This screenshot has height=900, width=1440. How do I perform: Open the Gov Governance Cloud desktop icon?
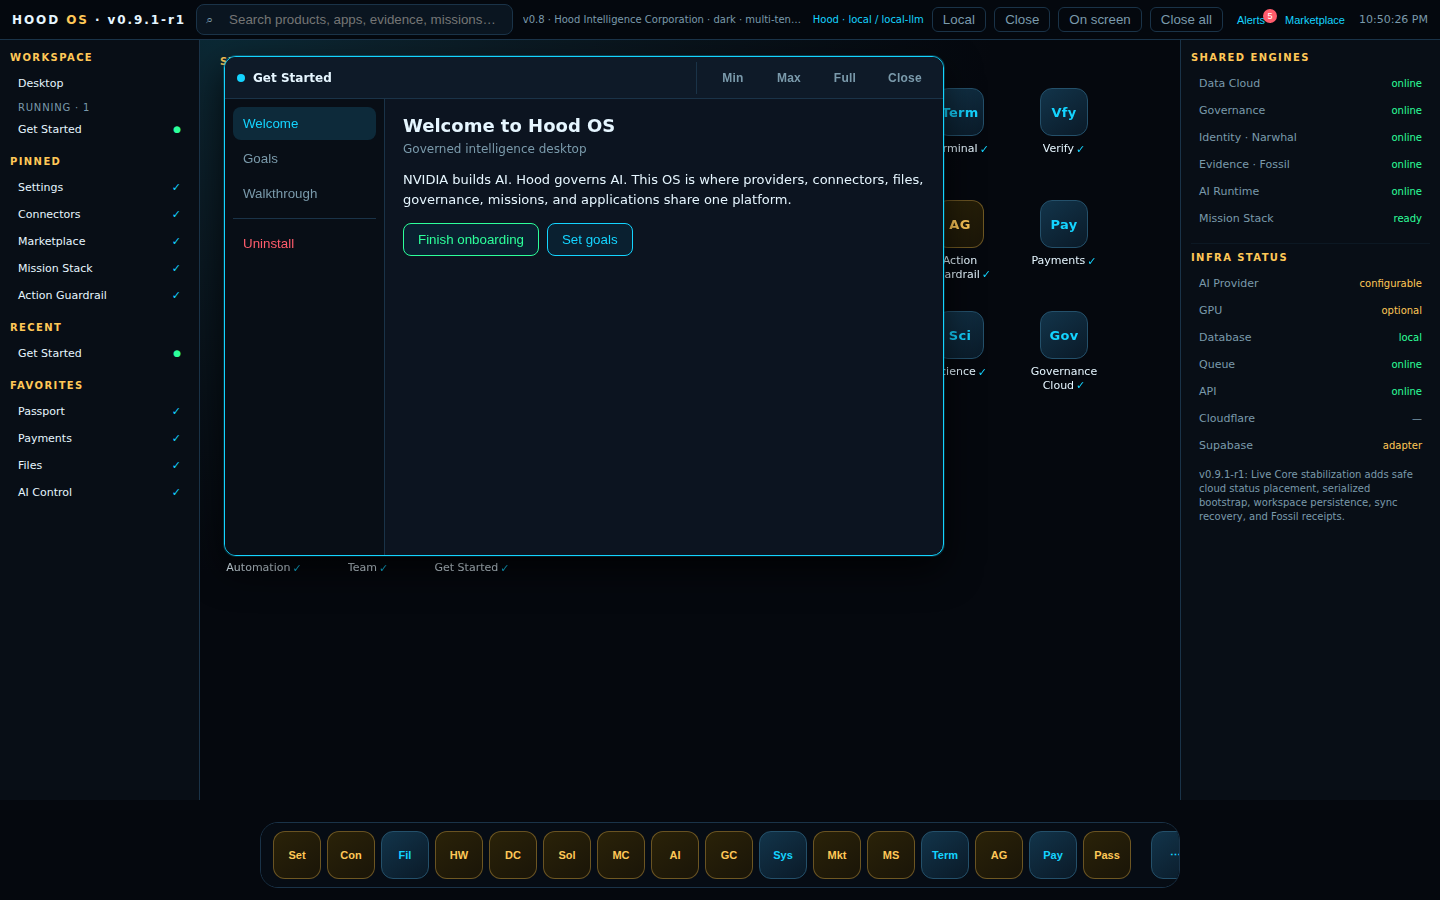pyautogui.click(x=1064, y=352)
